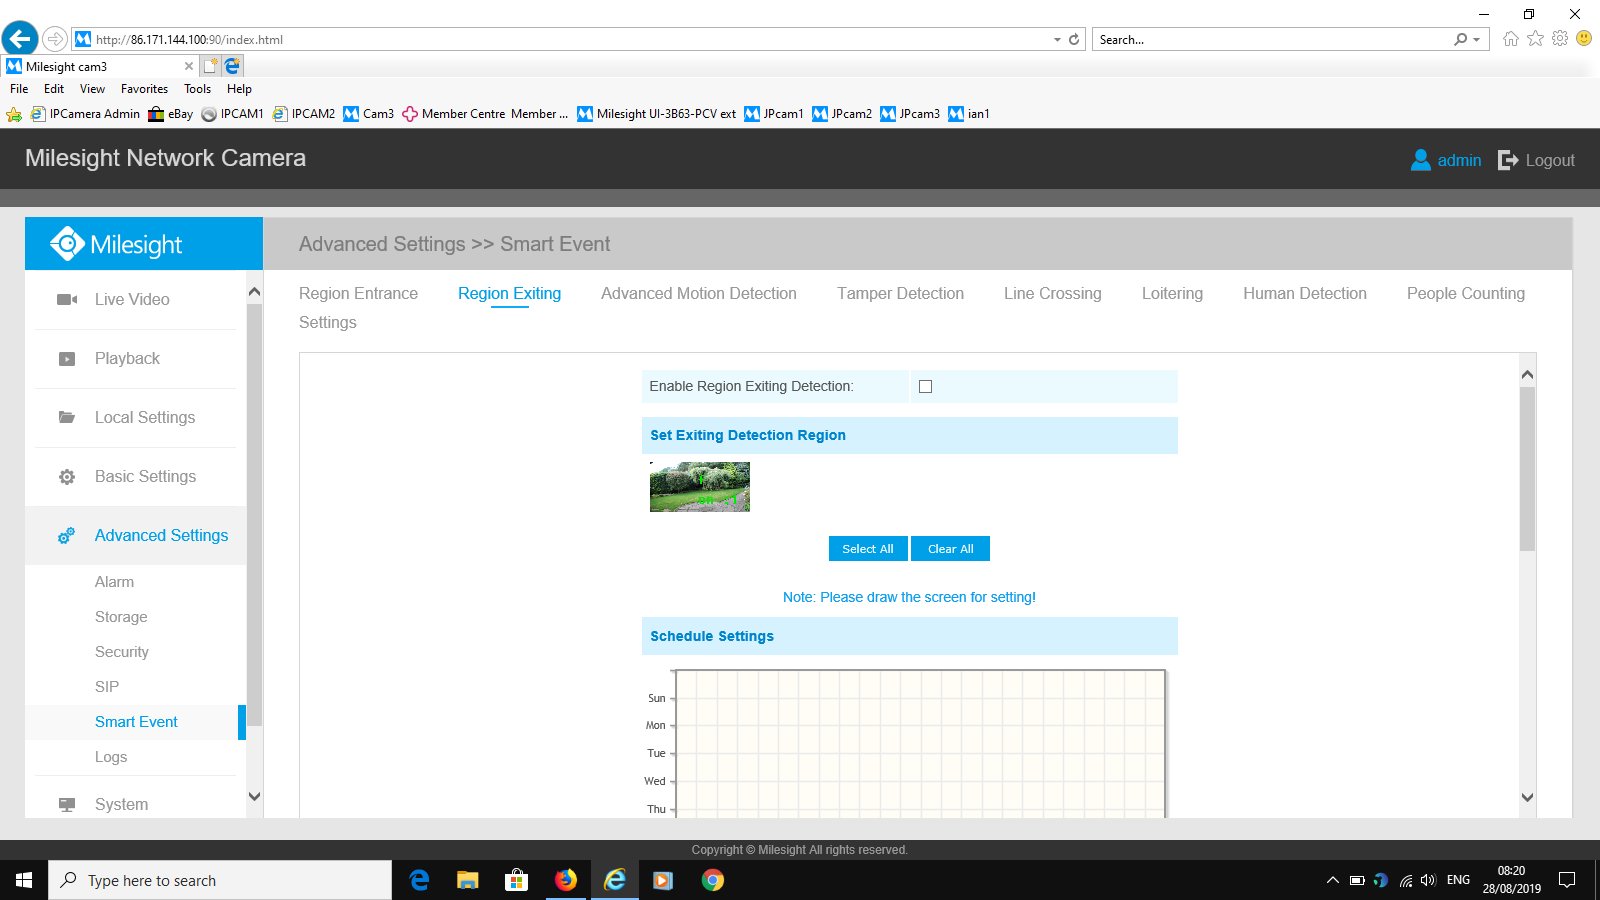Expand the search provider dropdown arrow
The width and height of the screenshot is (1600, 900).
[x=1476, y=40]
